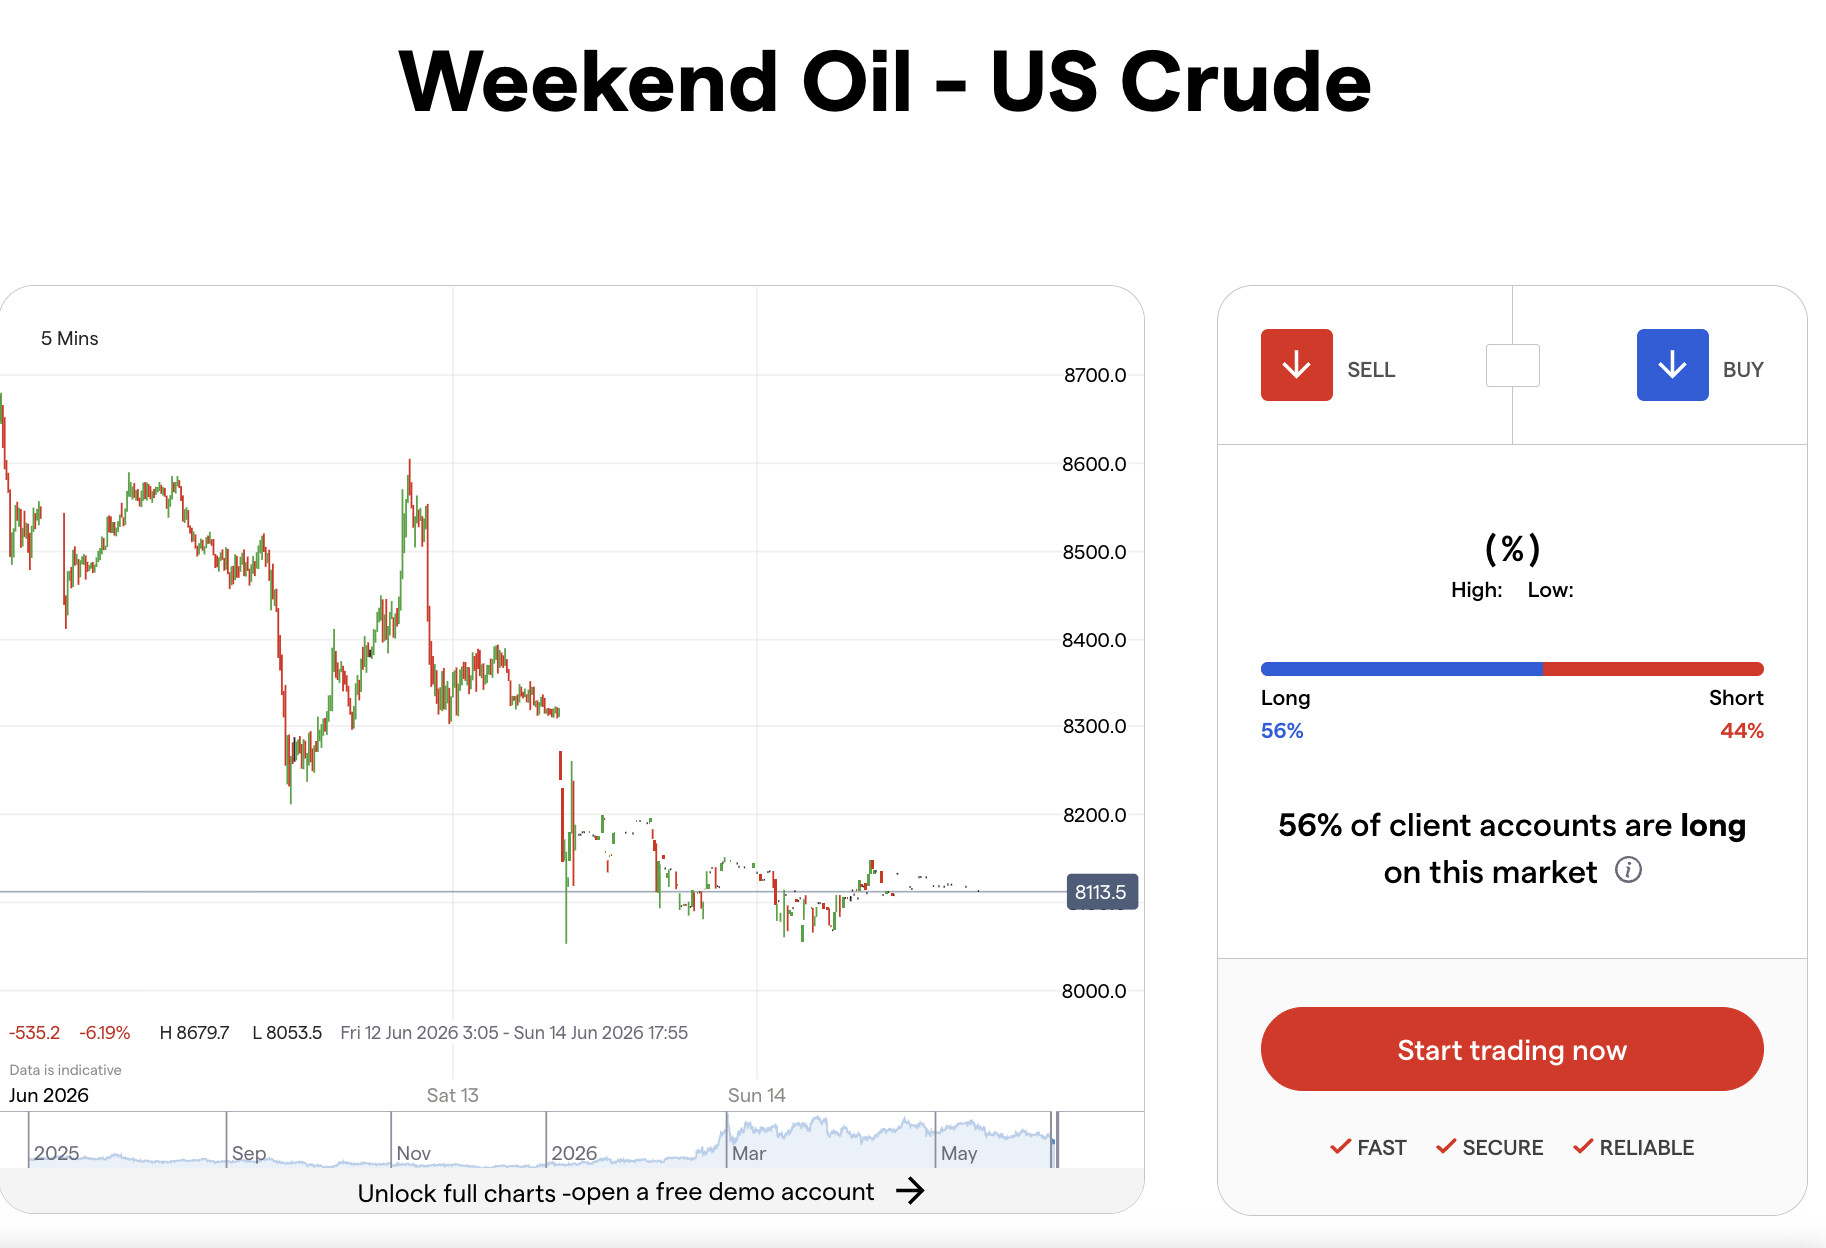Click the SELL label

click(1371, 370)
